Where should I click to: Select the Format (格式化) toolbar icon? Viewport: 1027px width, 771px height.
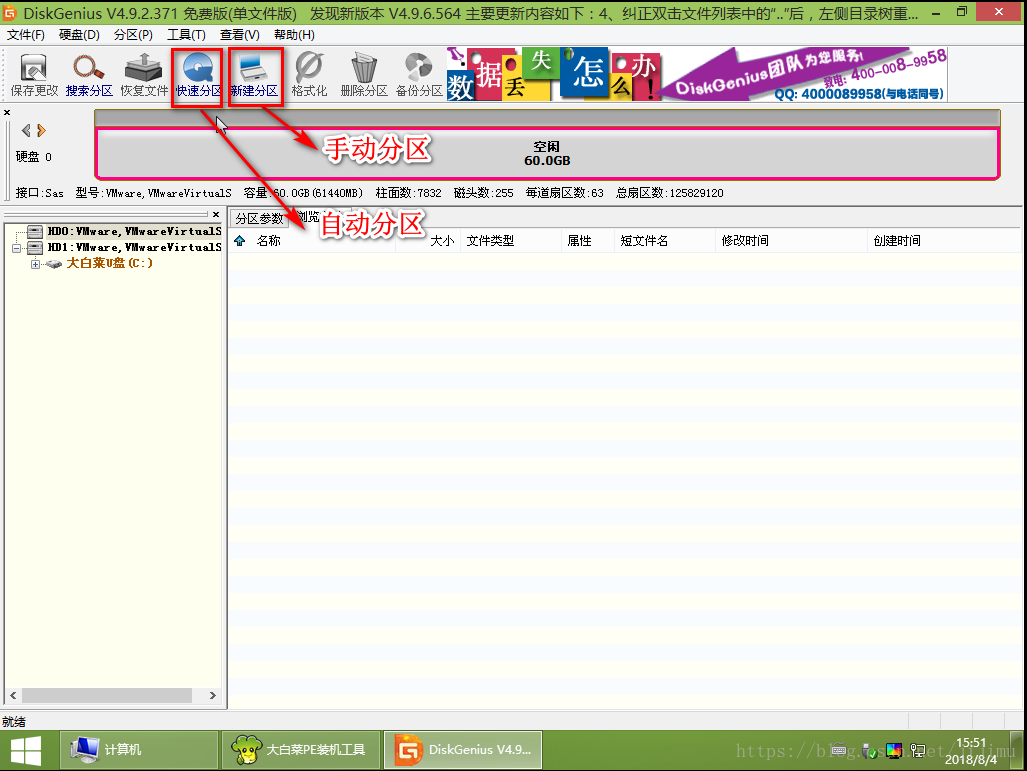coord(309,75)
